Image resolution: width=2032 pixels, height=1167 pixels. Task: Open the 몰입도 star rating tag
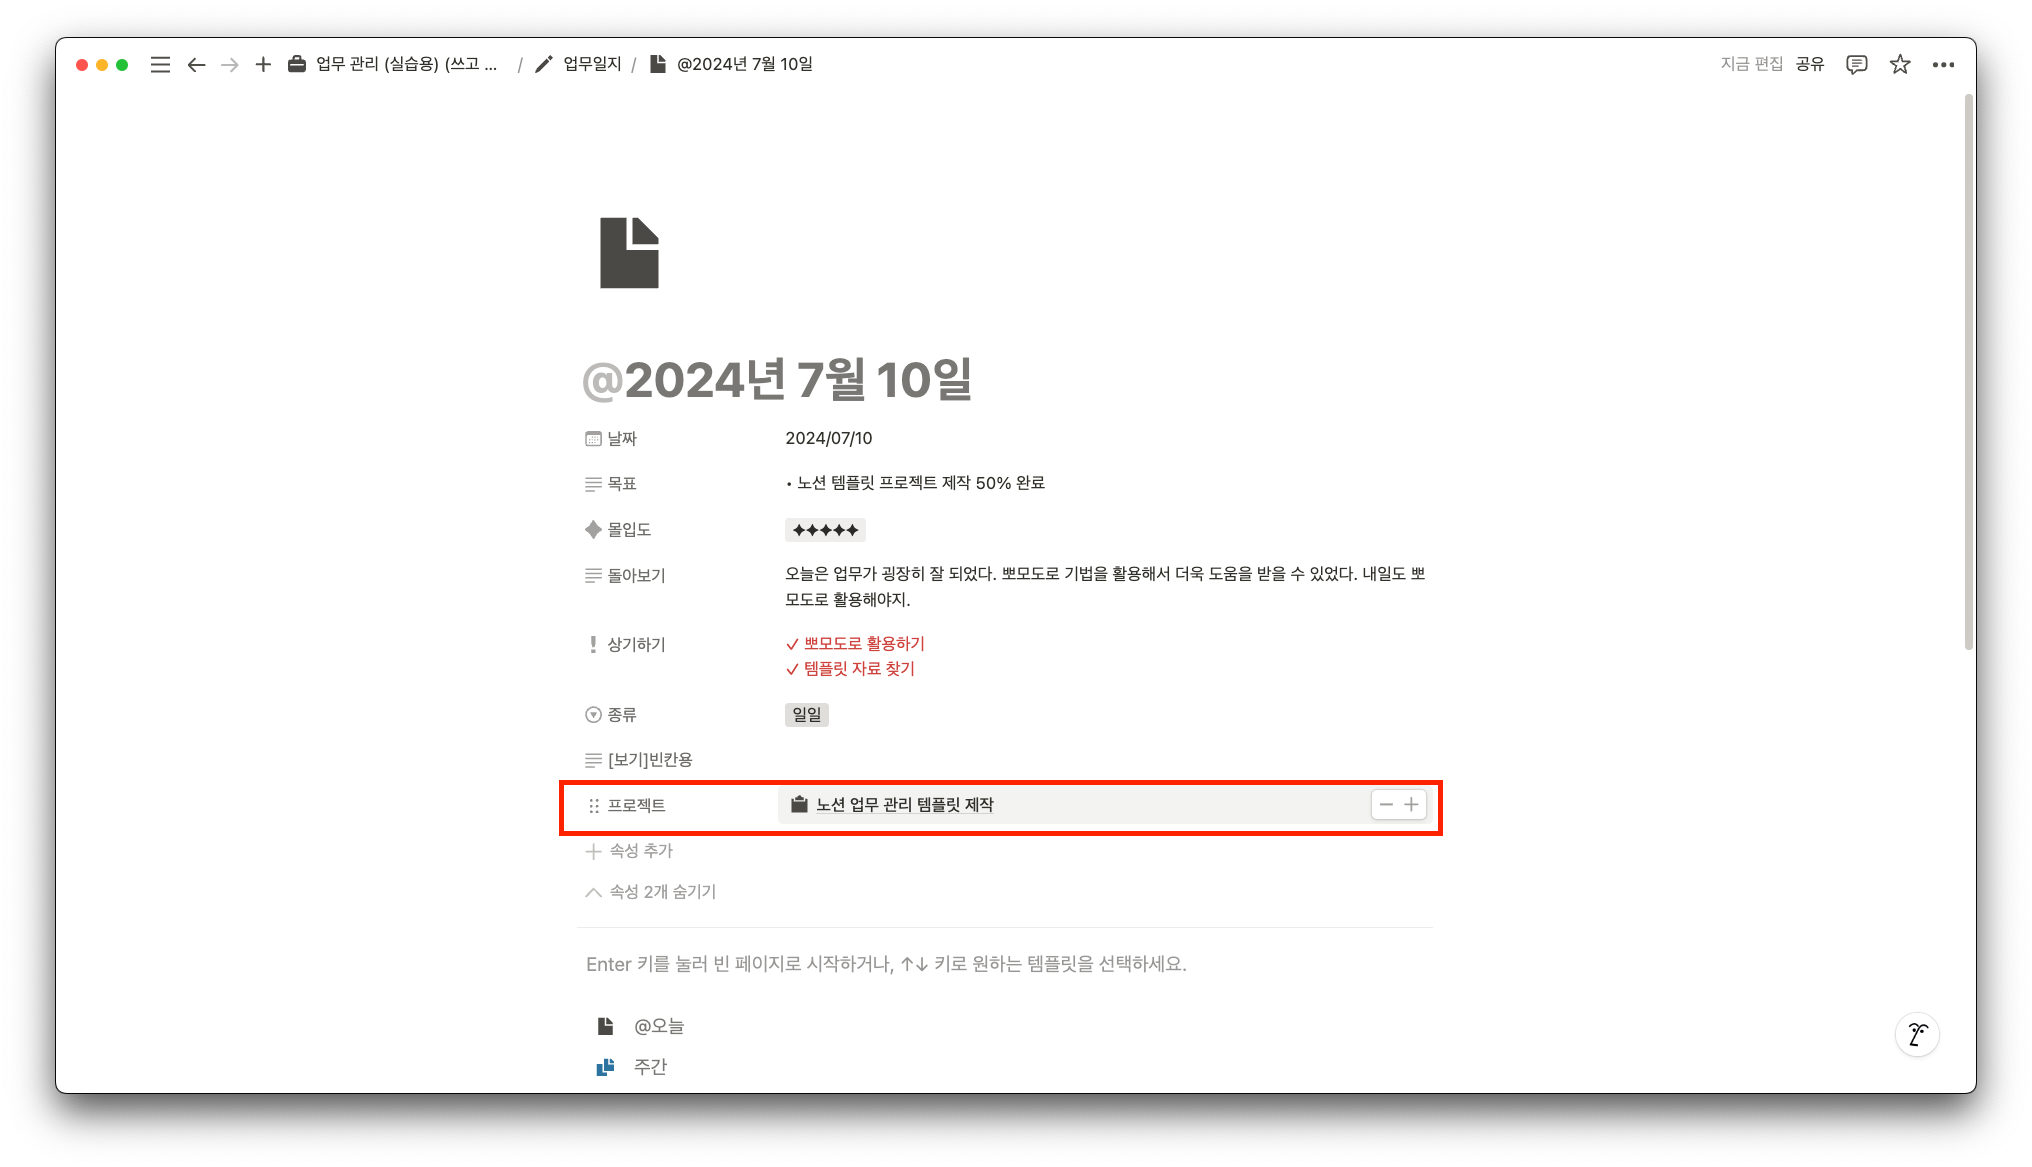point(825,530)
